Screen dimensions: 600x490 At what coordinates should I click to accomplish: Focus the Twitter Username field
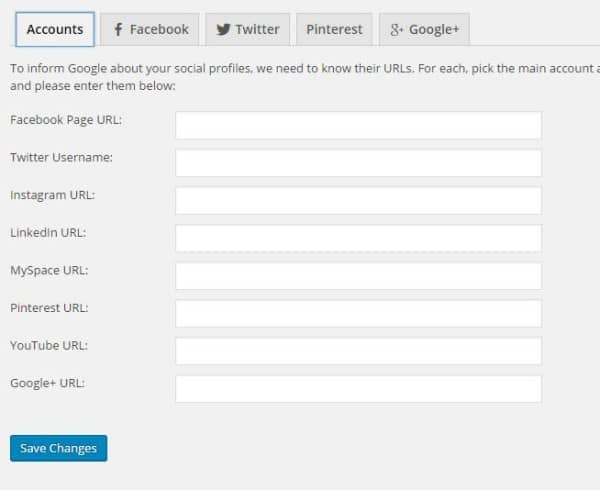coord(358,163)
